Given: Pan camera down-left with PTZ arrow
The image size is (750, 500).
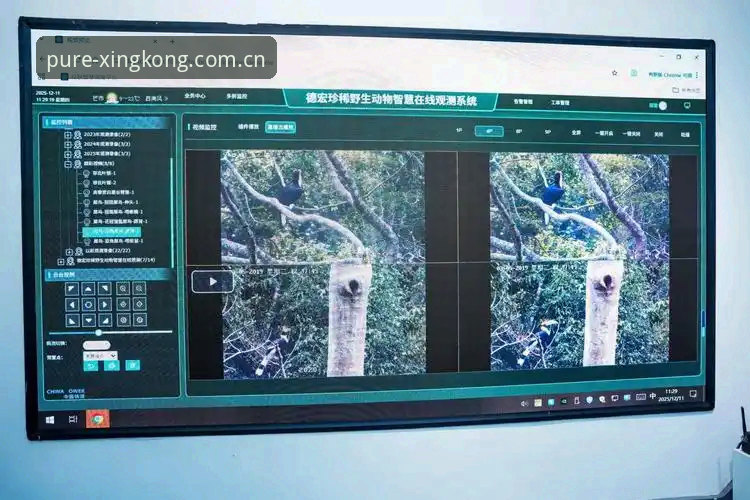Looking at the screenshot, I should (x=72, y=320).
